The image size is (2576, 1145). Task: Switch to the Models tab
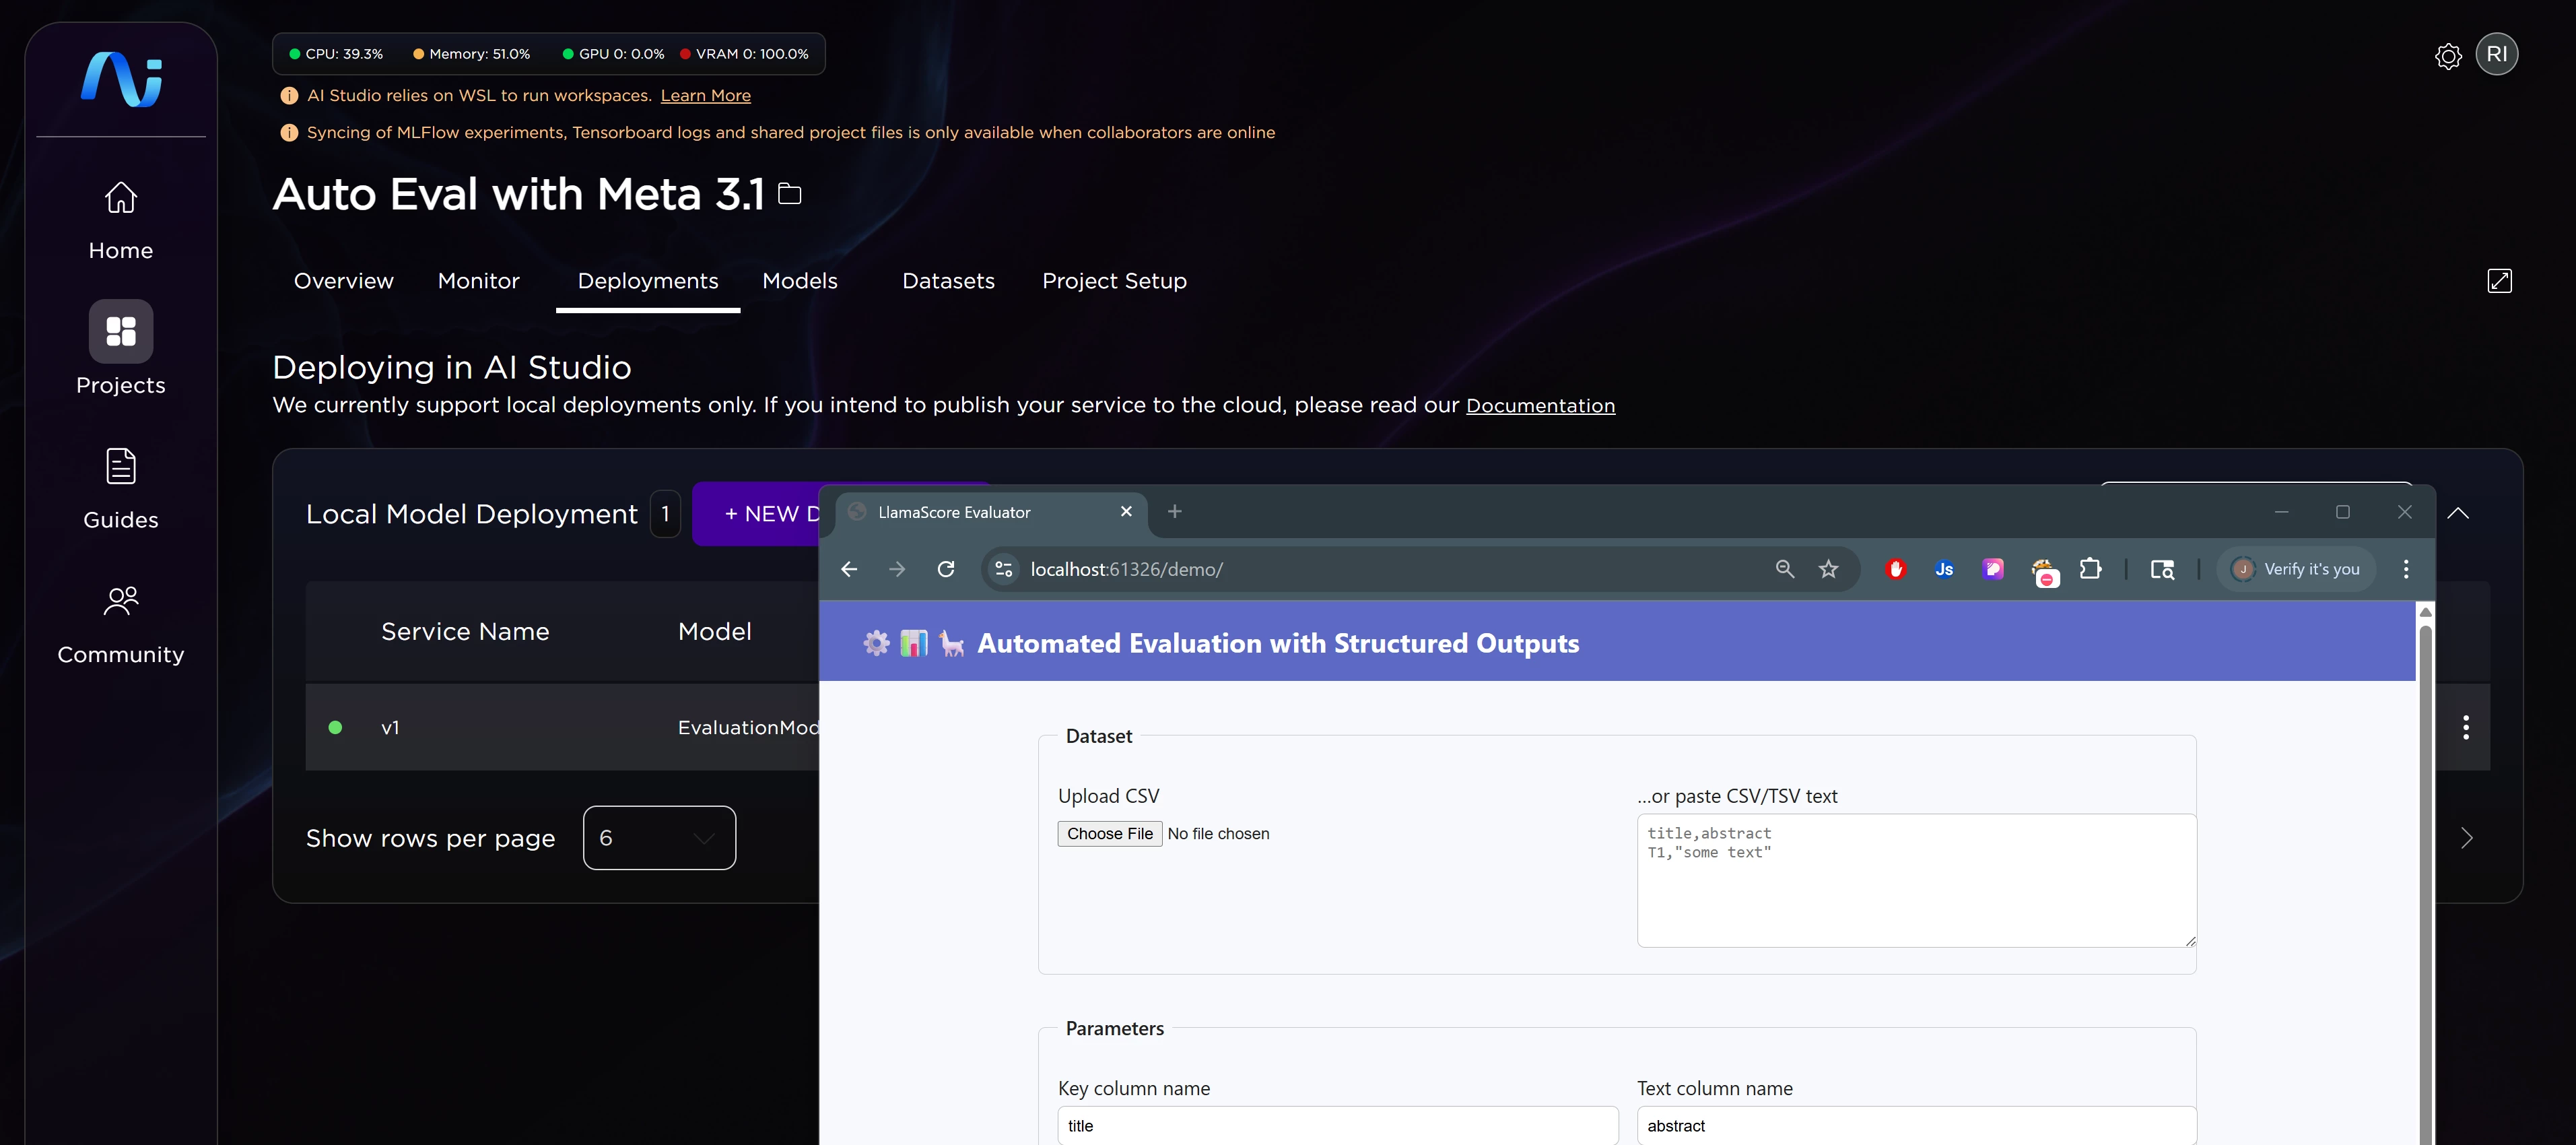(799, 281)
